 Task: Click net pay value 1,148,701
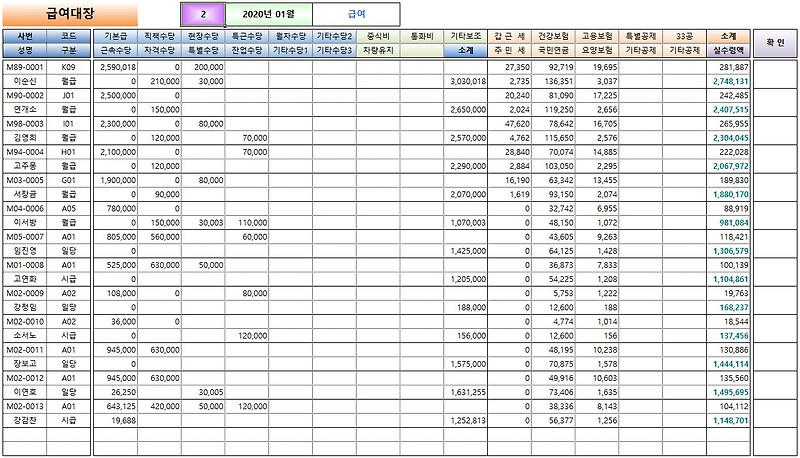pos(728,421)
